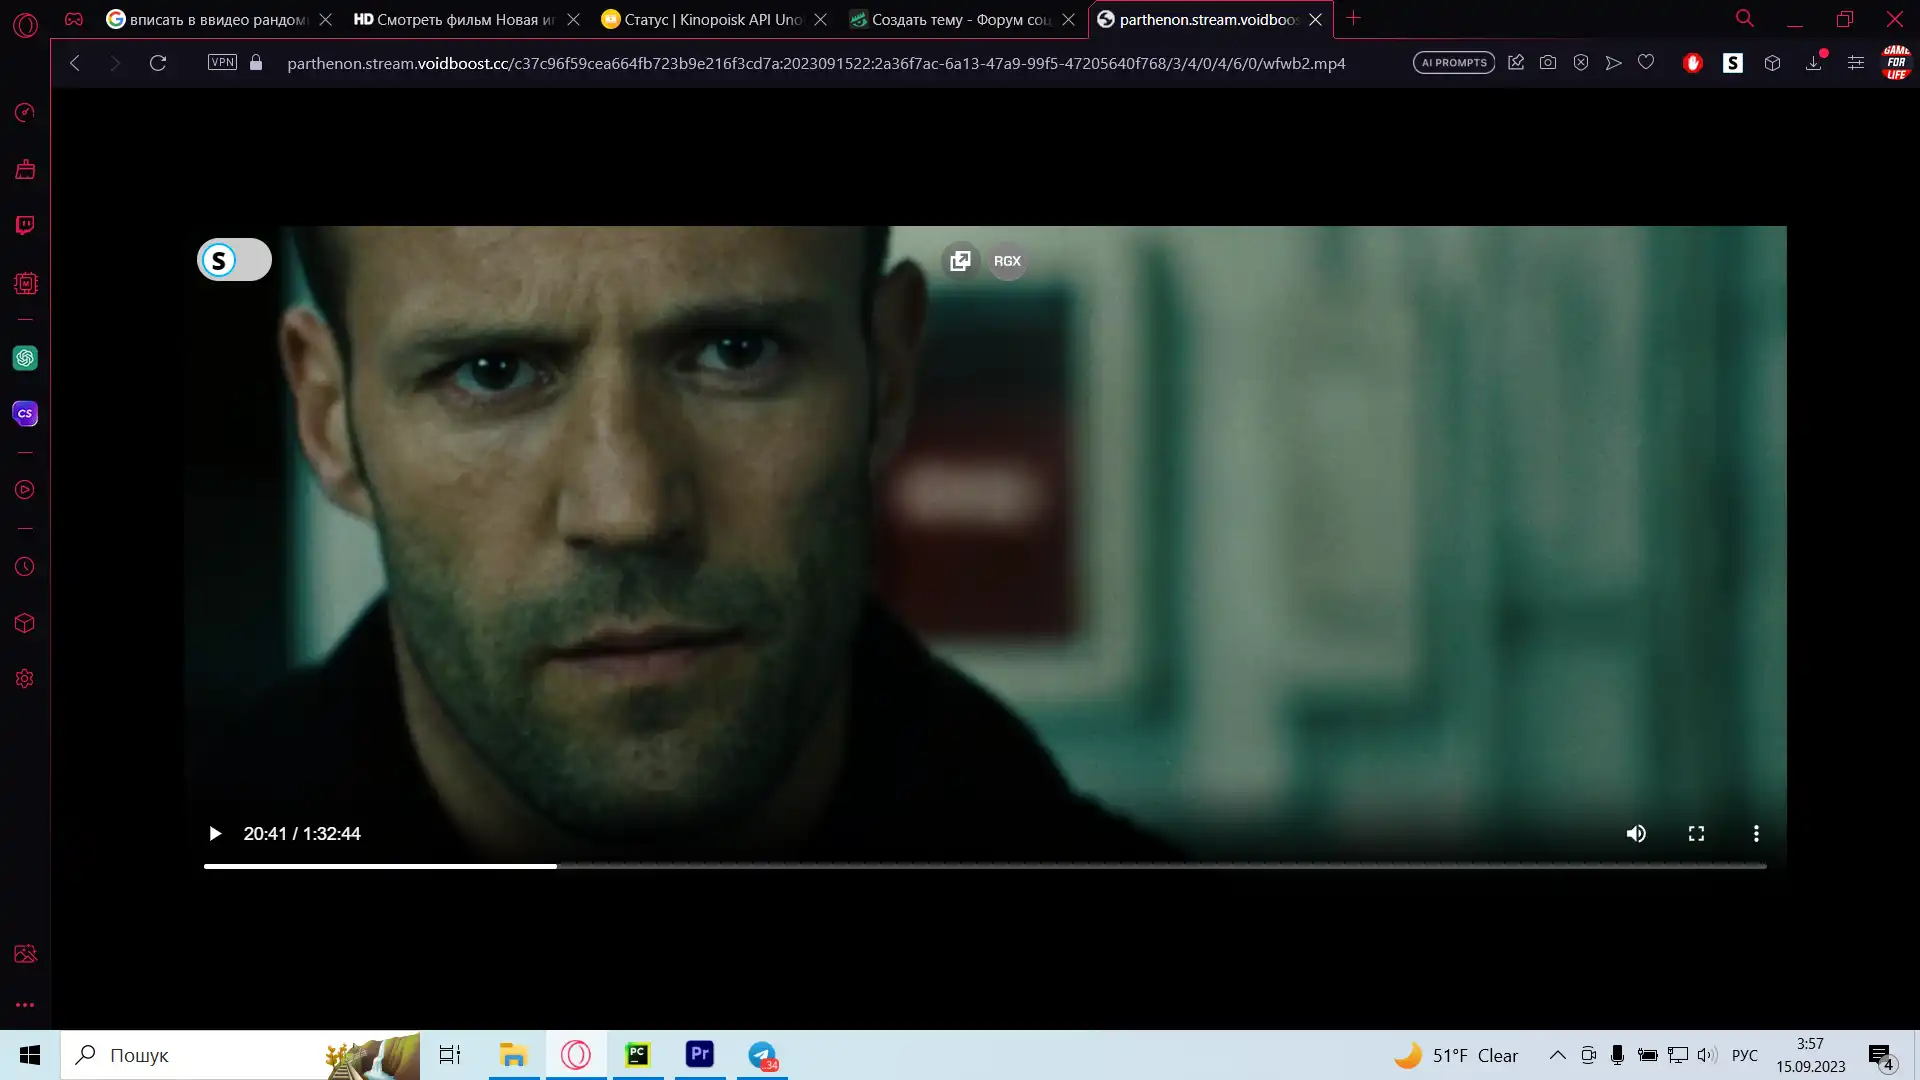
Task: Click the snapshot camera icon in address bar
Action: click(x=1548, y=63)
